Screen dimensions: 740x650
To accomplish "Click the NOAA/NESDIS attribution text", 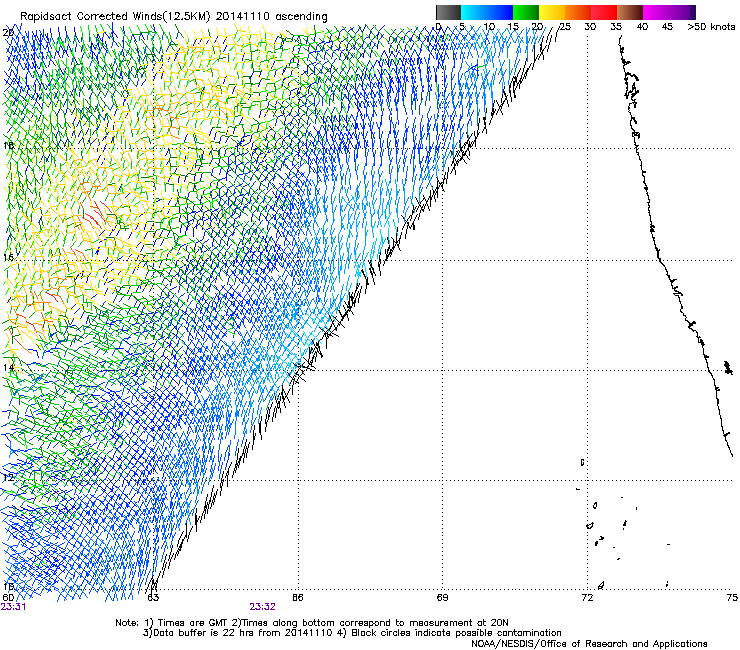I will coord(589,644).
